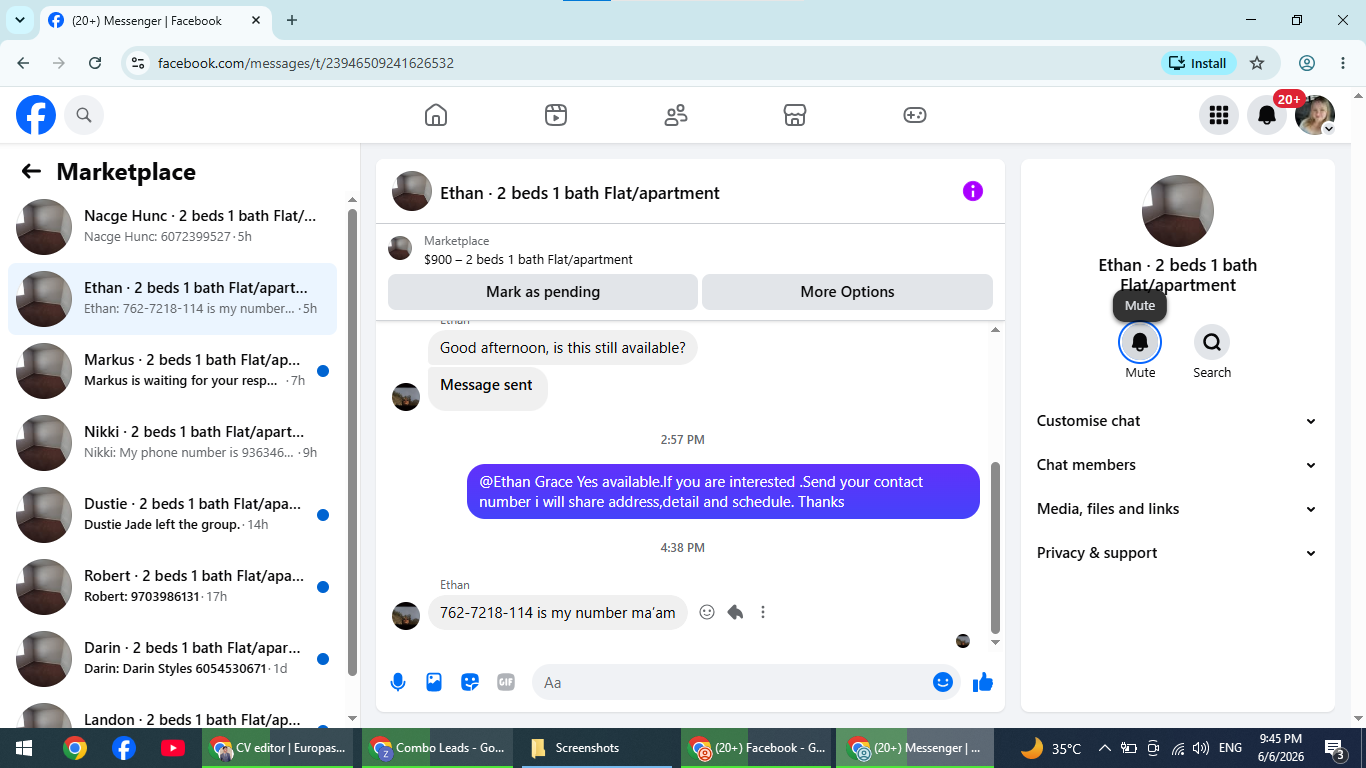This screenshot has width=1366, height=768.
Task: Record a voice clip with microphone
Action: point(398,682)
